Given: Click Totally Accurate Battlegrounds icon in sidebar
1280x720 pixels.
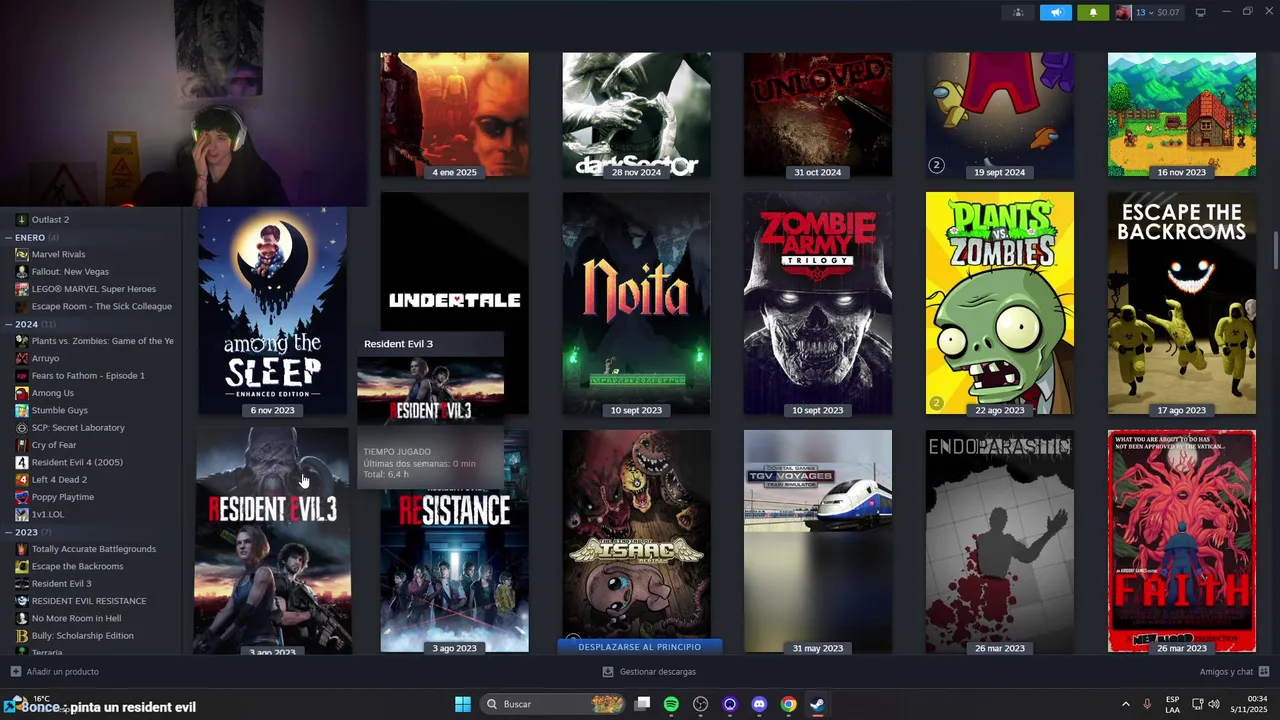Looking at the screenshot, I should (22, 549).
